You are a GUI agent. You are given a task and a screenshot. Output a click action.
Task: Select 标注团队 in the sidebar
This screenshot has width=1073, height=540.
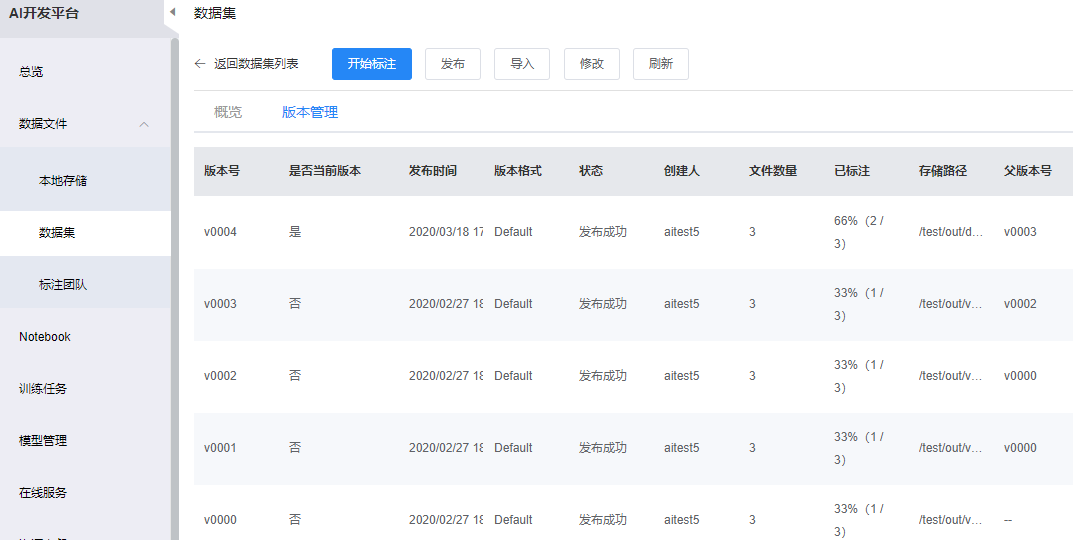(x=62, y=285)
